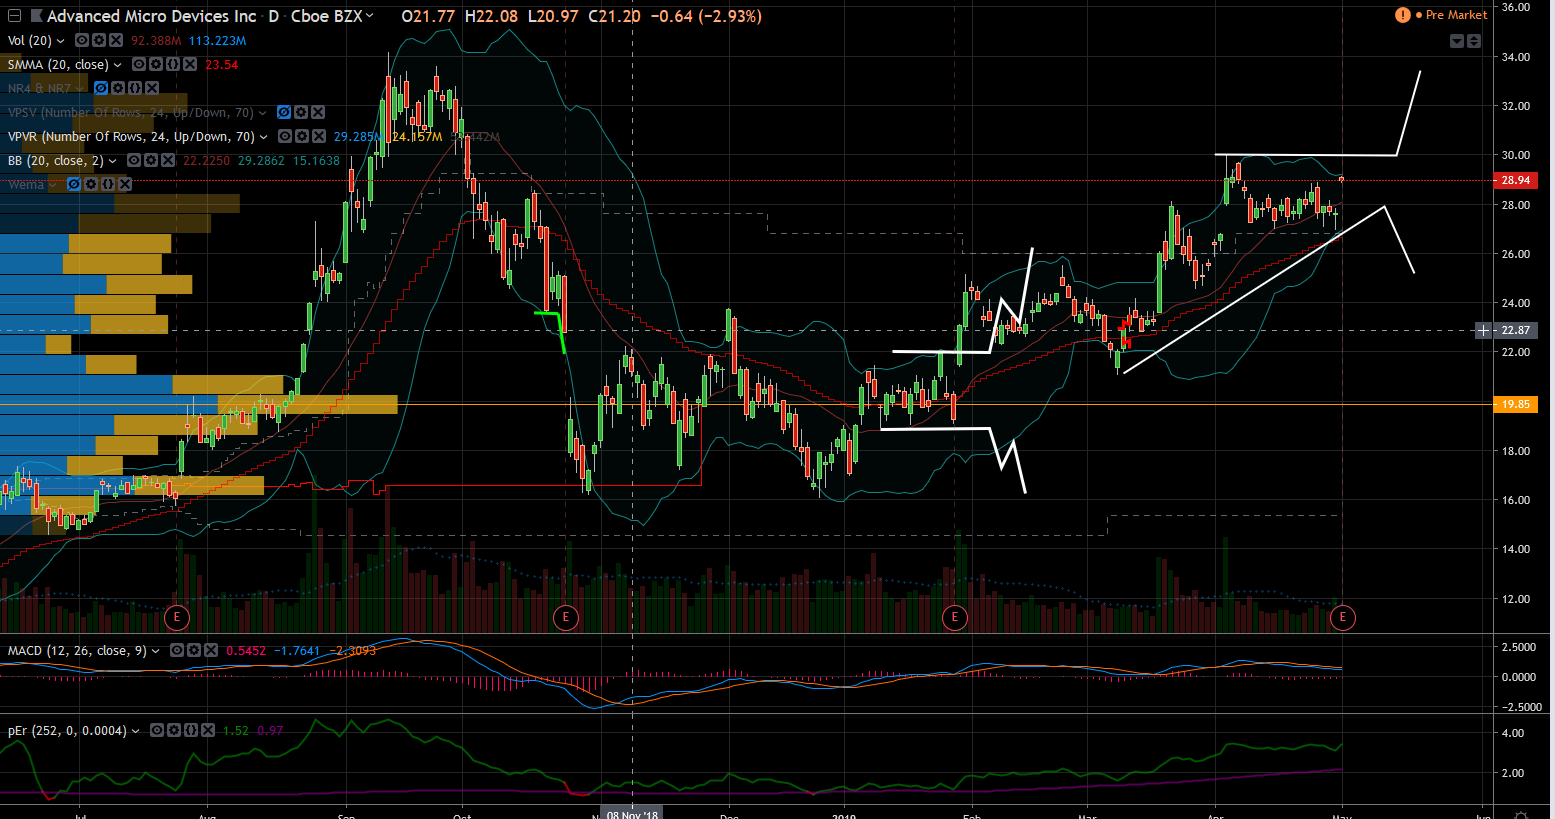Screen dimensions: 1555x819
Task: Show the hidden NR4 & NR7 indicator
Action: (100, 89)
